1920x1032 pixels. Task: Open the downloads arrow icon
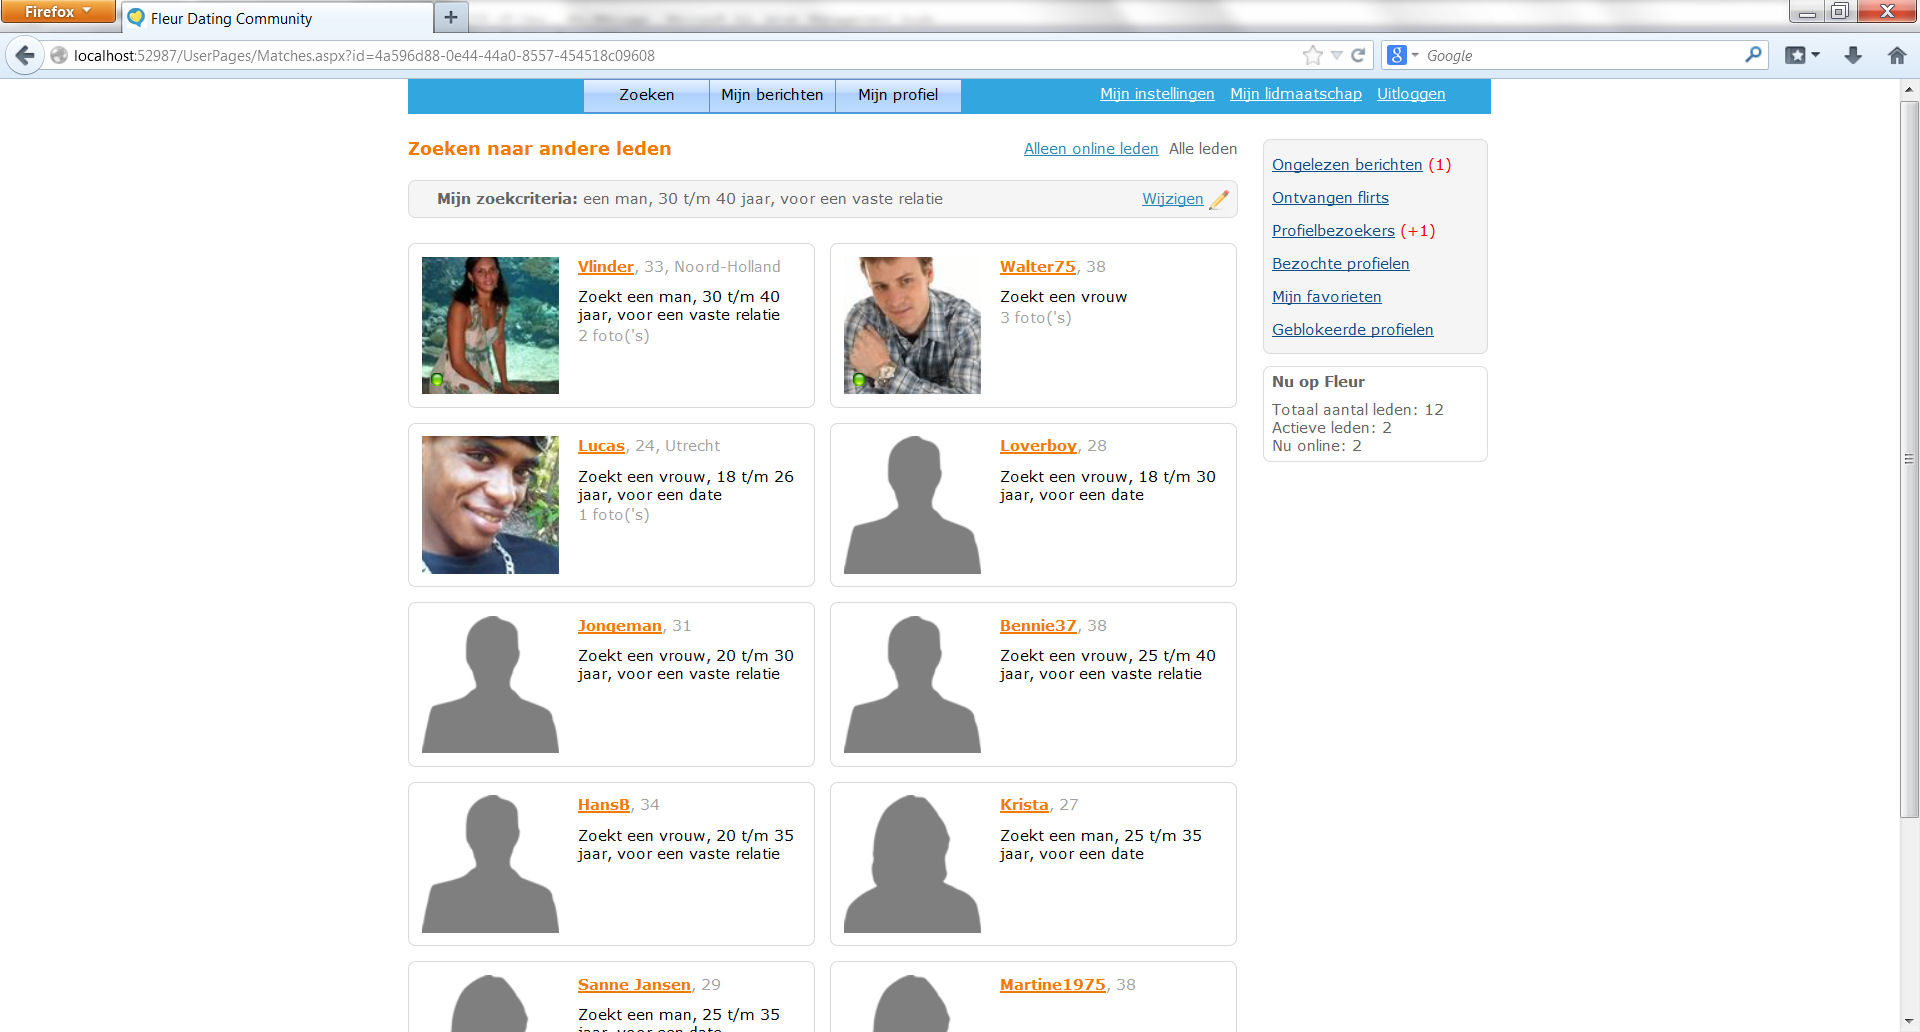click(1853, 56)
